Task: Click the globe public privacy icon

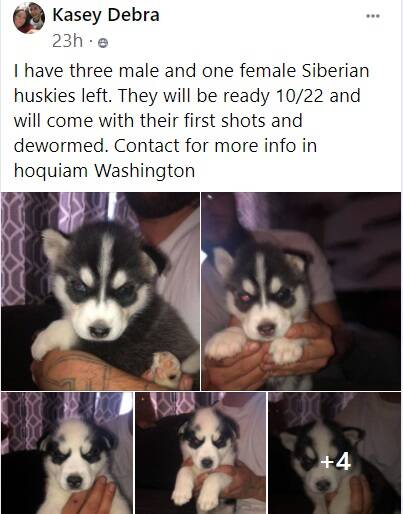Action: (103, 43)
